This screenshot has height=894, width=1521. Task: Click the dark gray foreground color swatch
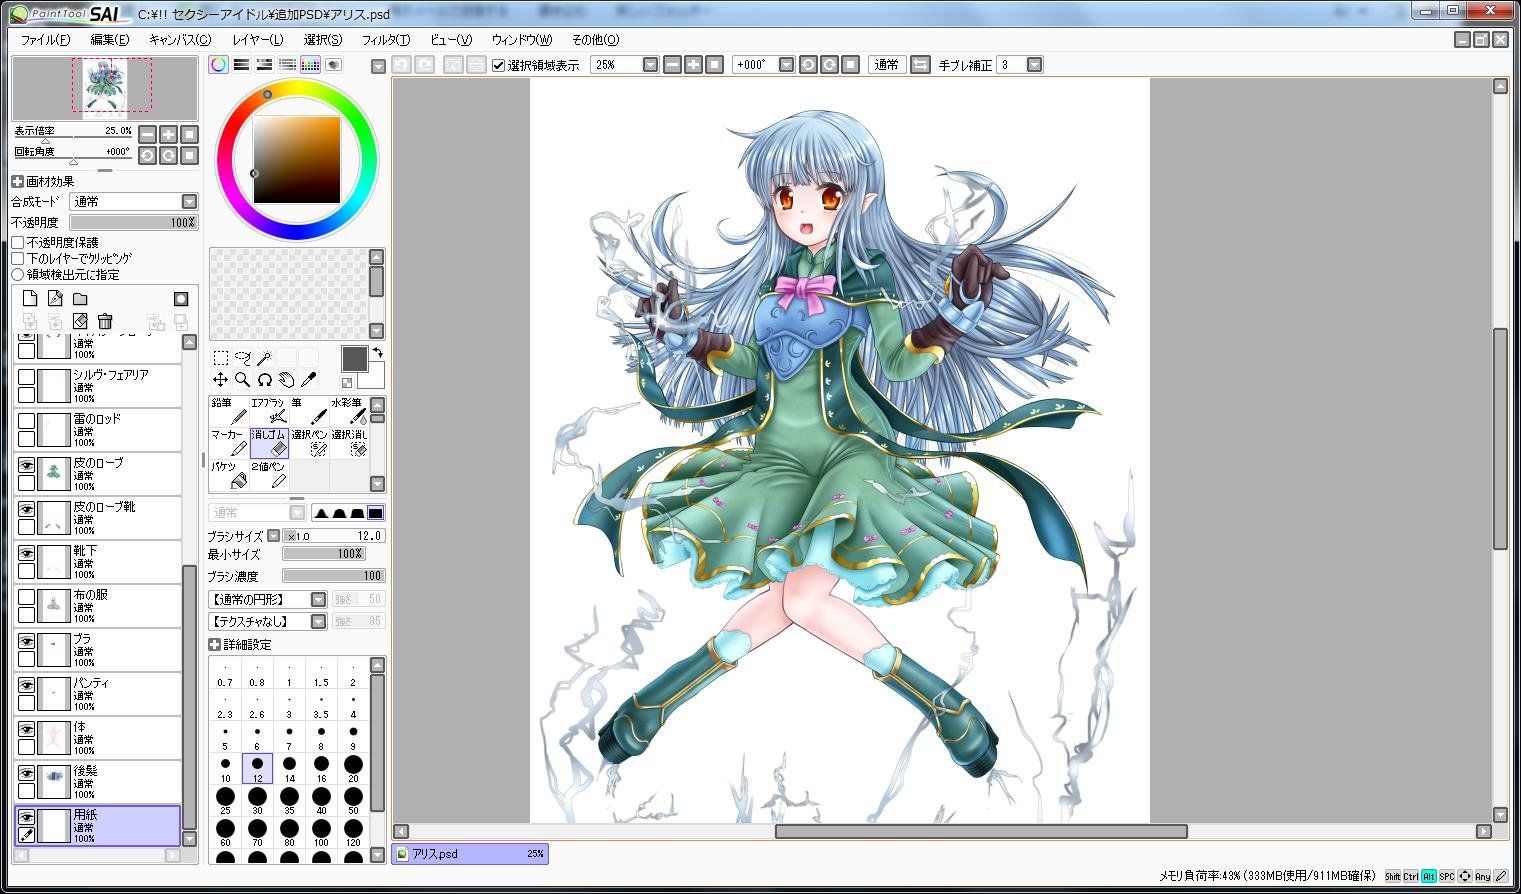[354, 359]
